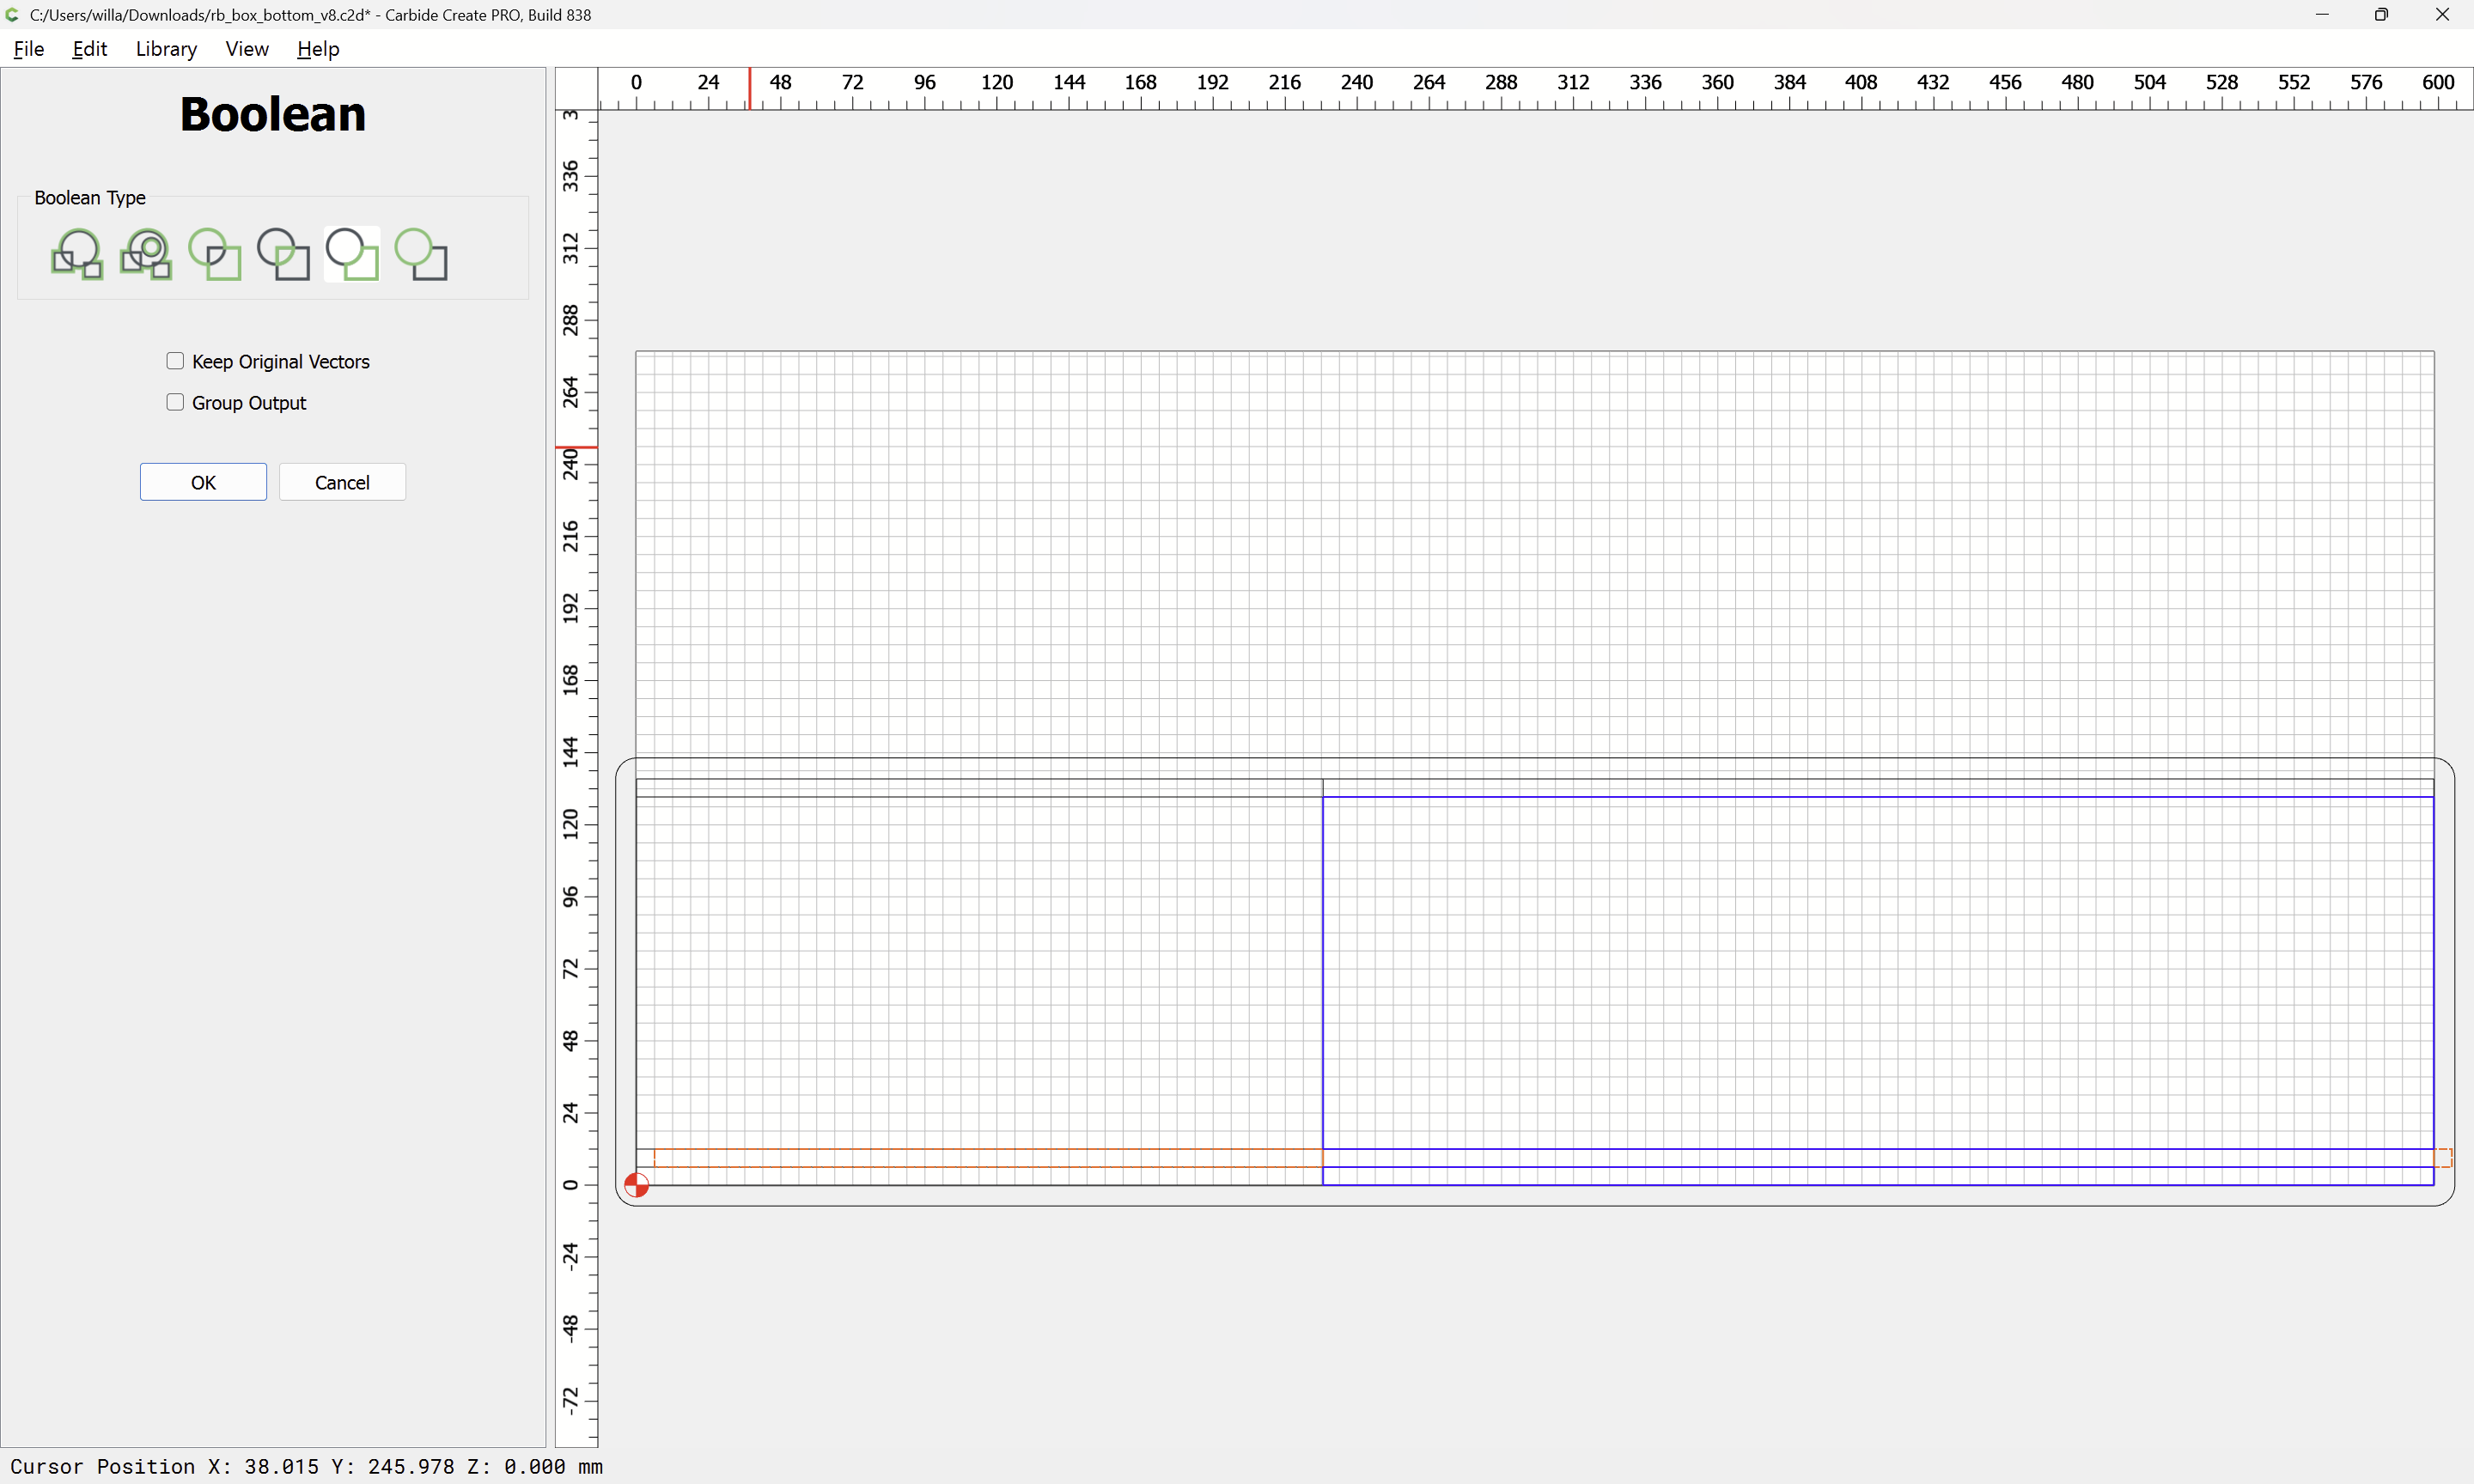Choose the union icon with inner circle
The width and height of the screenshot is (2474, 1484).
146,254
